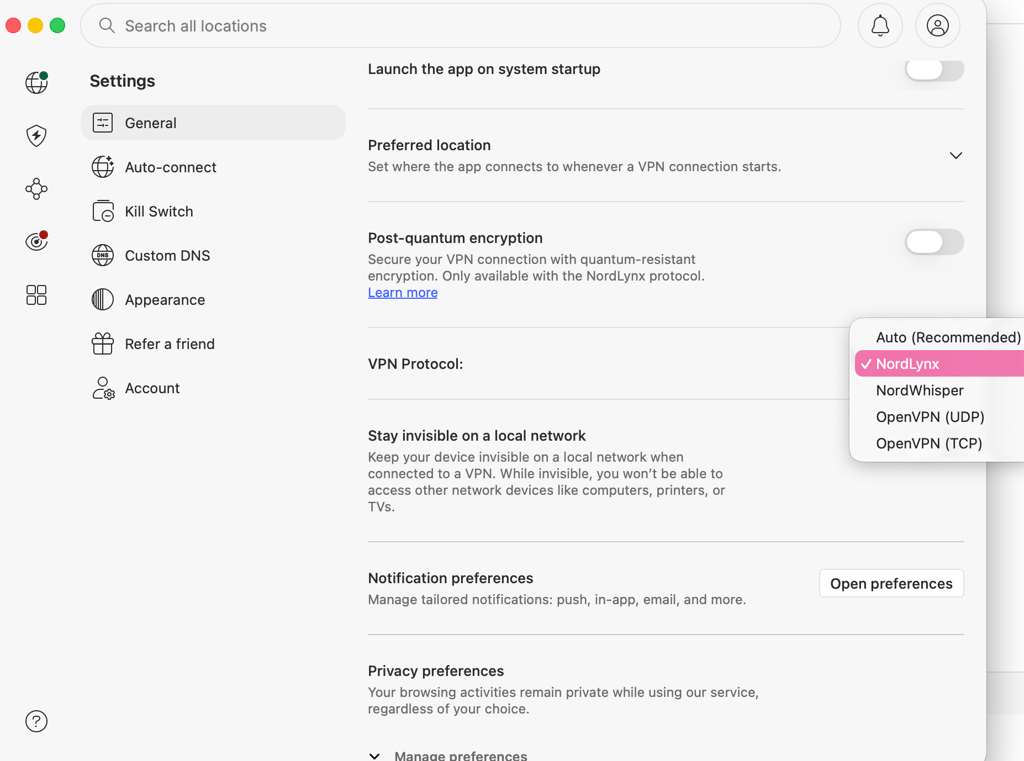Click the Kill Switch icon
This screenshot has height=761, width=1024.
point(103,211)
